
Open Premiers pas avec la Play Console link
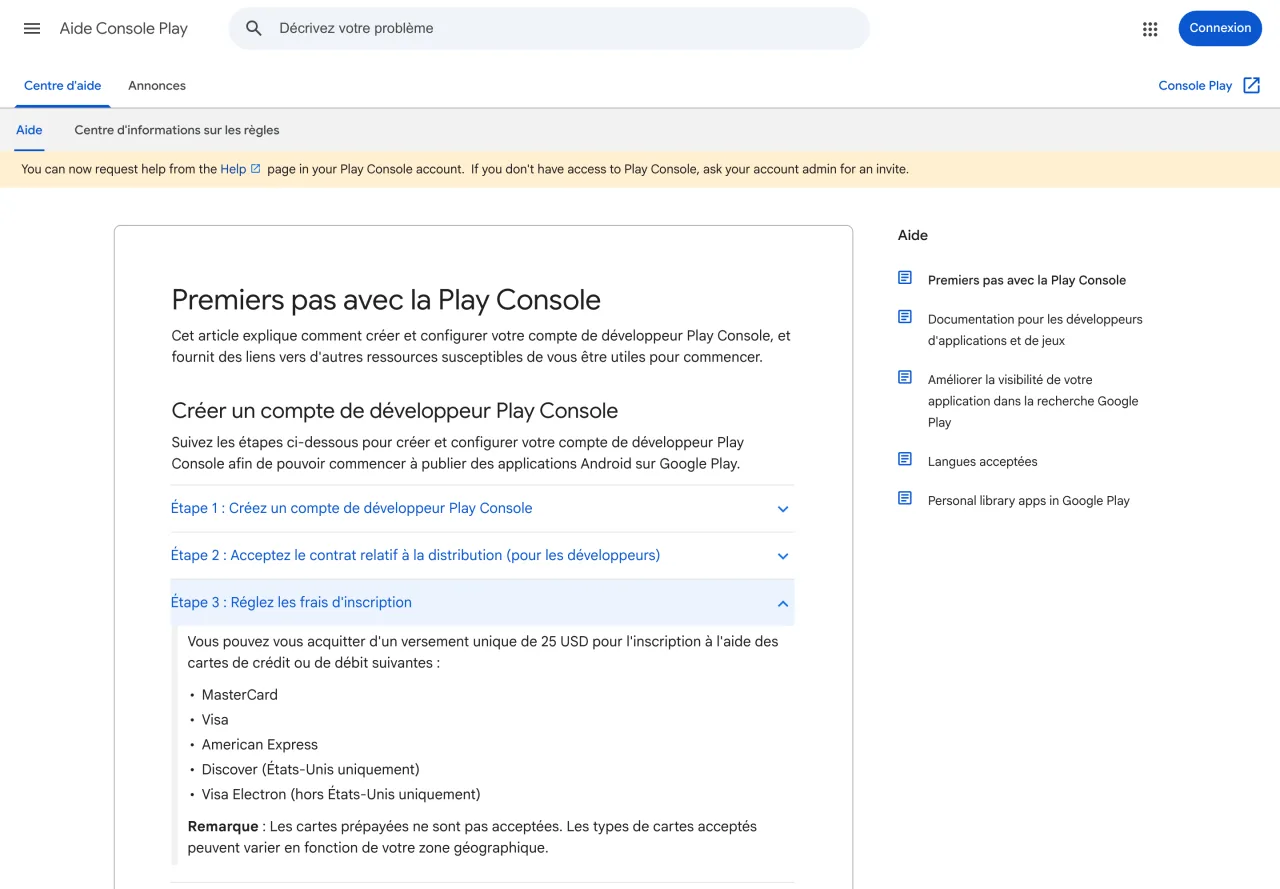1027,280
